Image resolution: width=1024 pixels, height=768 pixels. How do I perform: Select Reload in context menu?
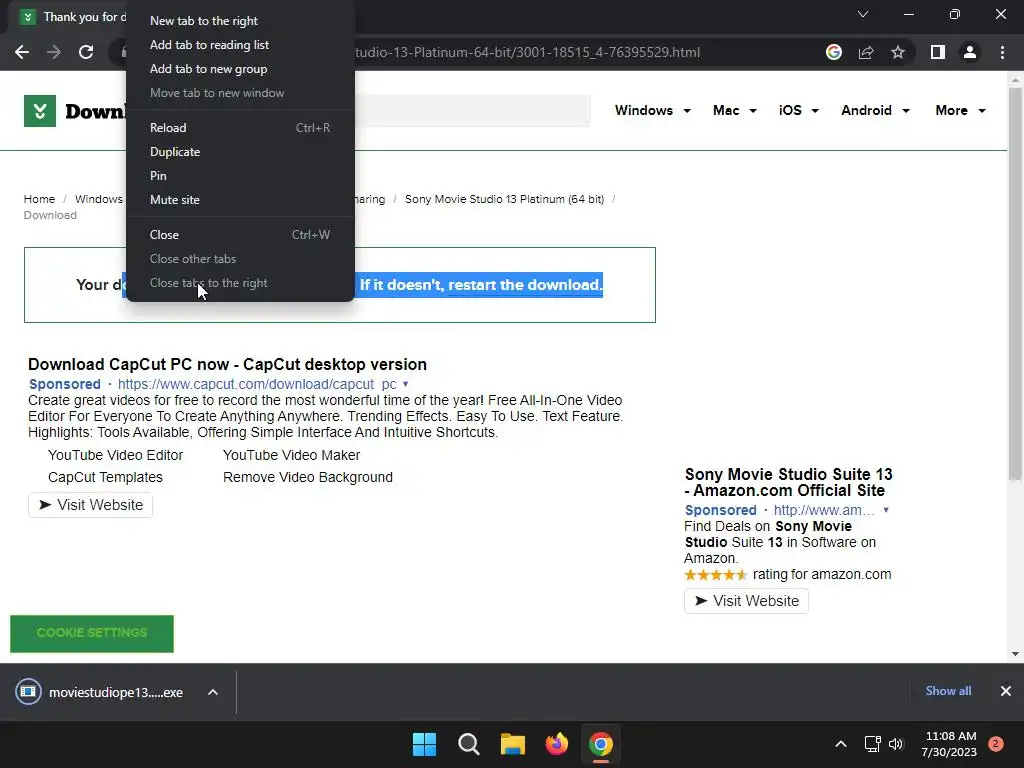240,128
